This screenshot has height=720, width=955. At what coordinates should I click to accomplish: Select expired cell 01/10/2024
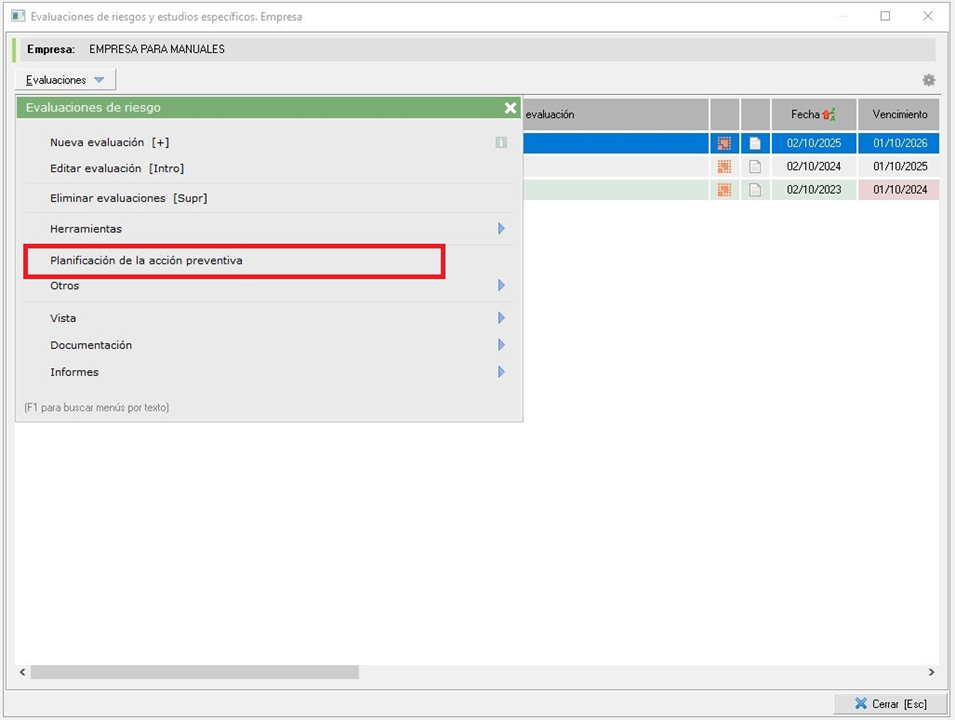click(899, 189)
